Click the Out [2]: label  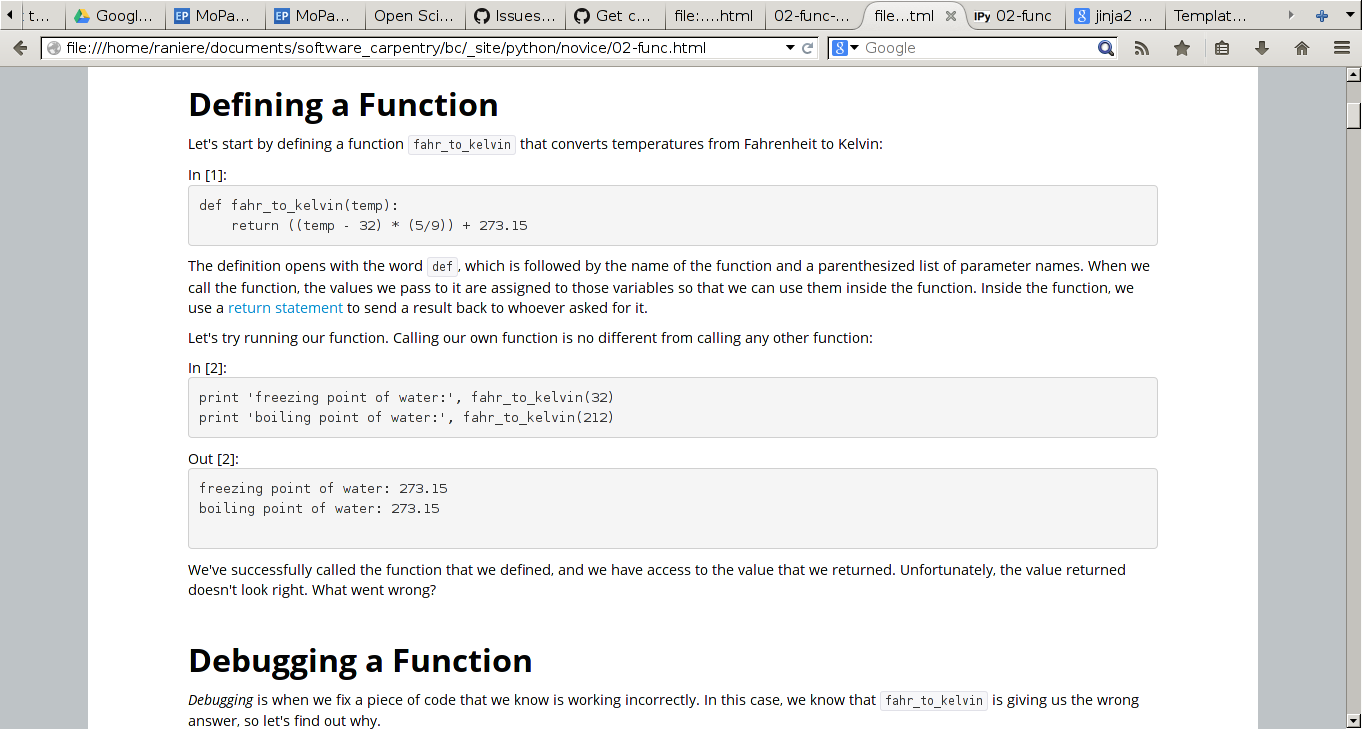(213, 459)
